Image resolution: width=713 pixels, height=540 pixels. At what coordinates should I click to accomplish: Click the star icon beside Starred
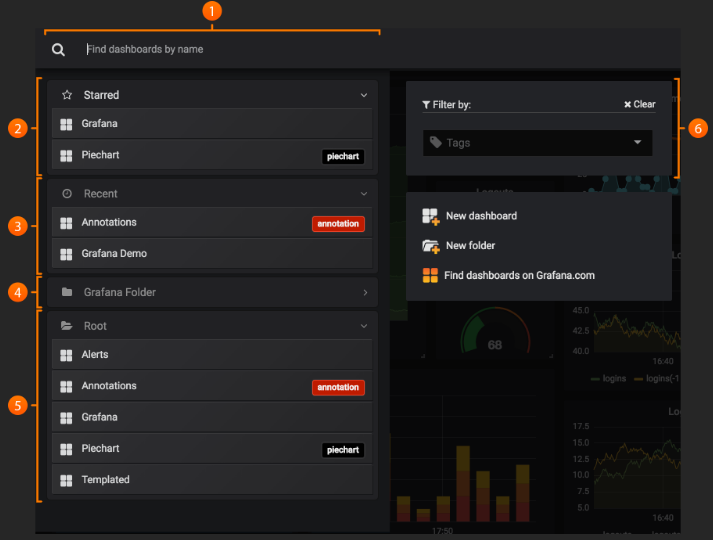(67, 95)
